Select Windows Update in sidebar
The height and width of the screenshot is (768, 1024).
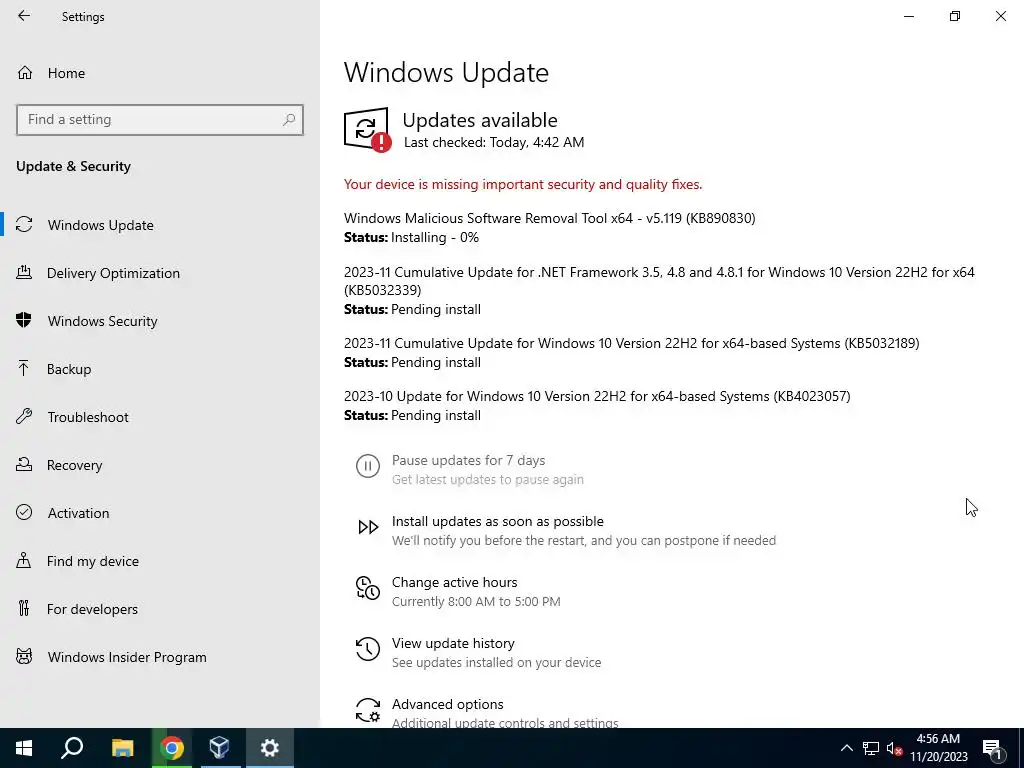coord(160,225)
